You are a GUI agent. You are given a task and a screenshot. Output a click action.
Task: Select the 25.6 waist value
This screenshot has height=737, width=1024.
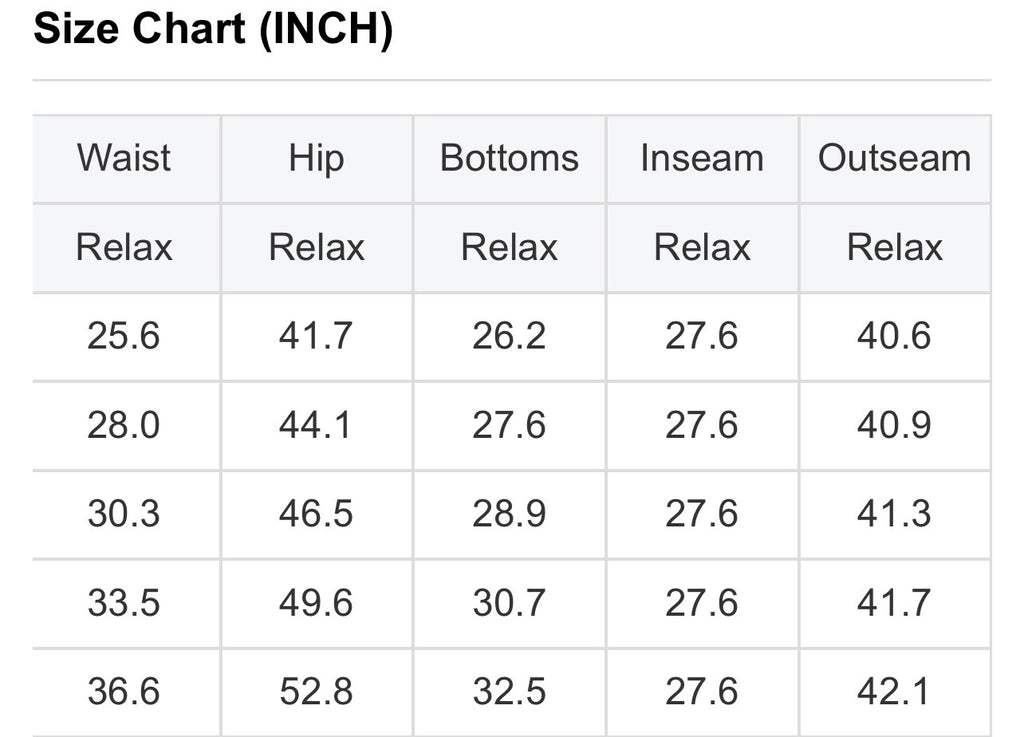point(124,336)
